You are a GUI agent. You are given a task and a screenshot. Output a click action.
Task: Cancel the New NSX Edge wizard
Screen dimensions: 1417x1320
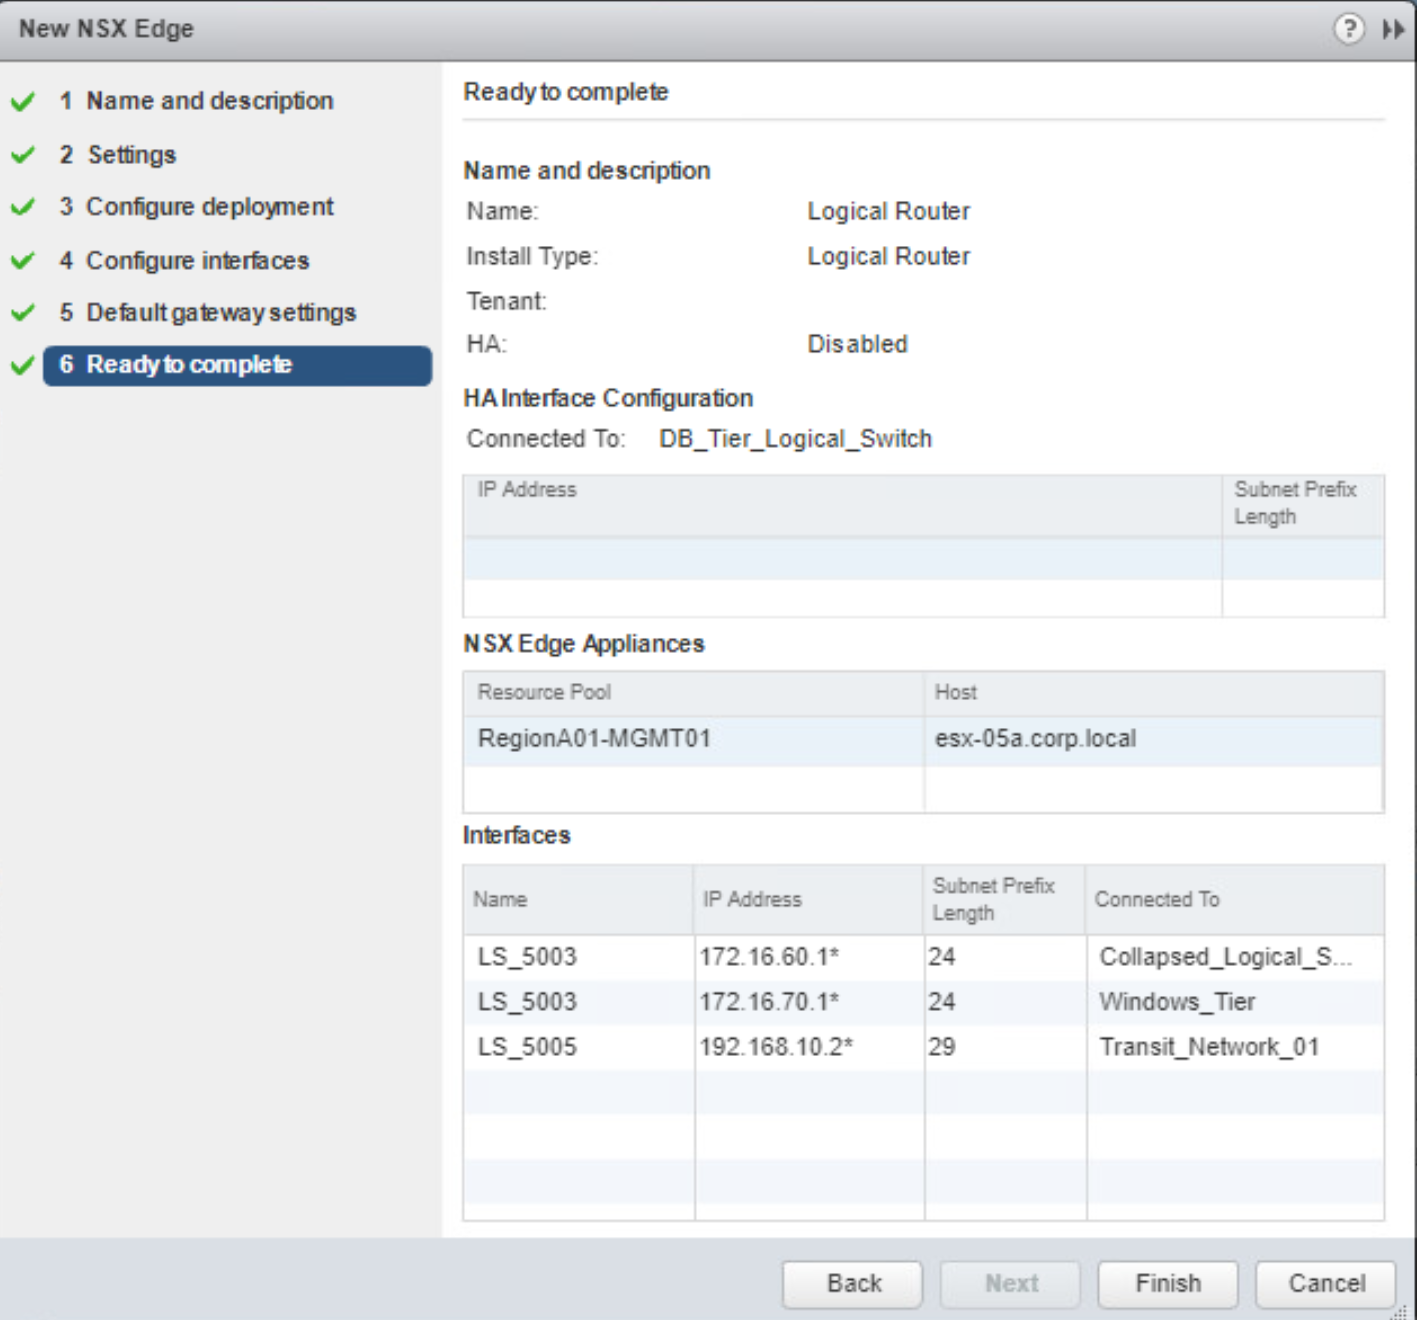point(1325,1283)
